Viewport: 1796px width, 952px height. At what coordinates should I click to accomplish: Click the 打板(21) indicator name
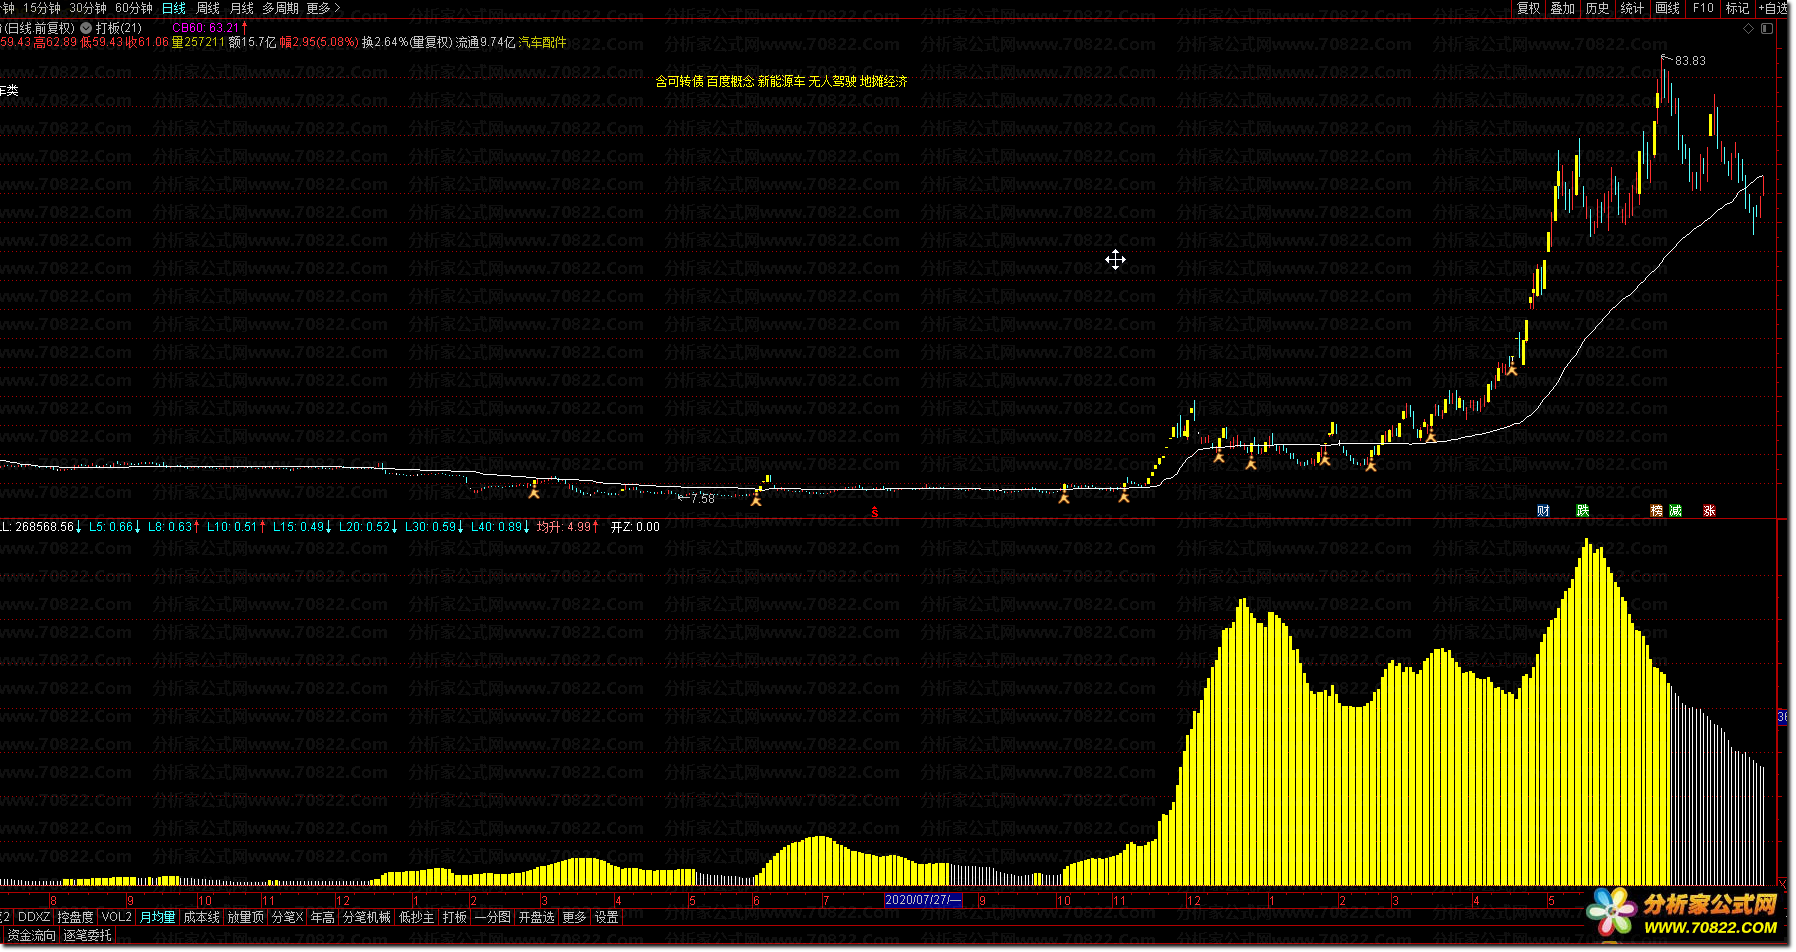[x=119, y=28]
